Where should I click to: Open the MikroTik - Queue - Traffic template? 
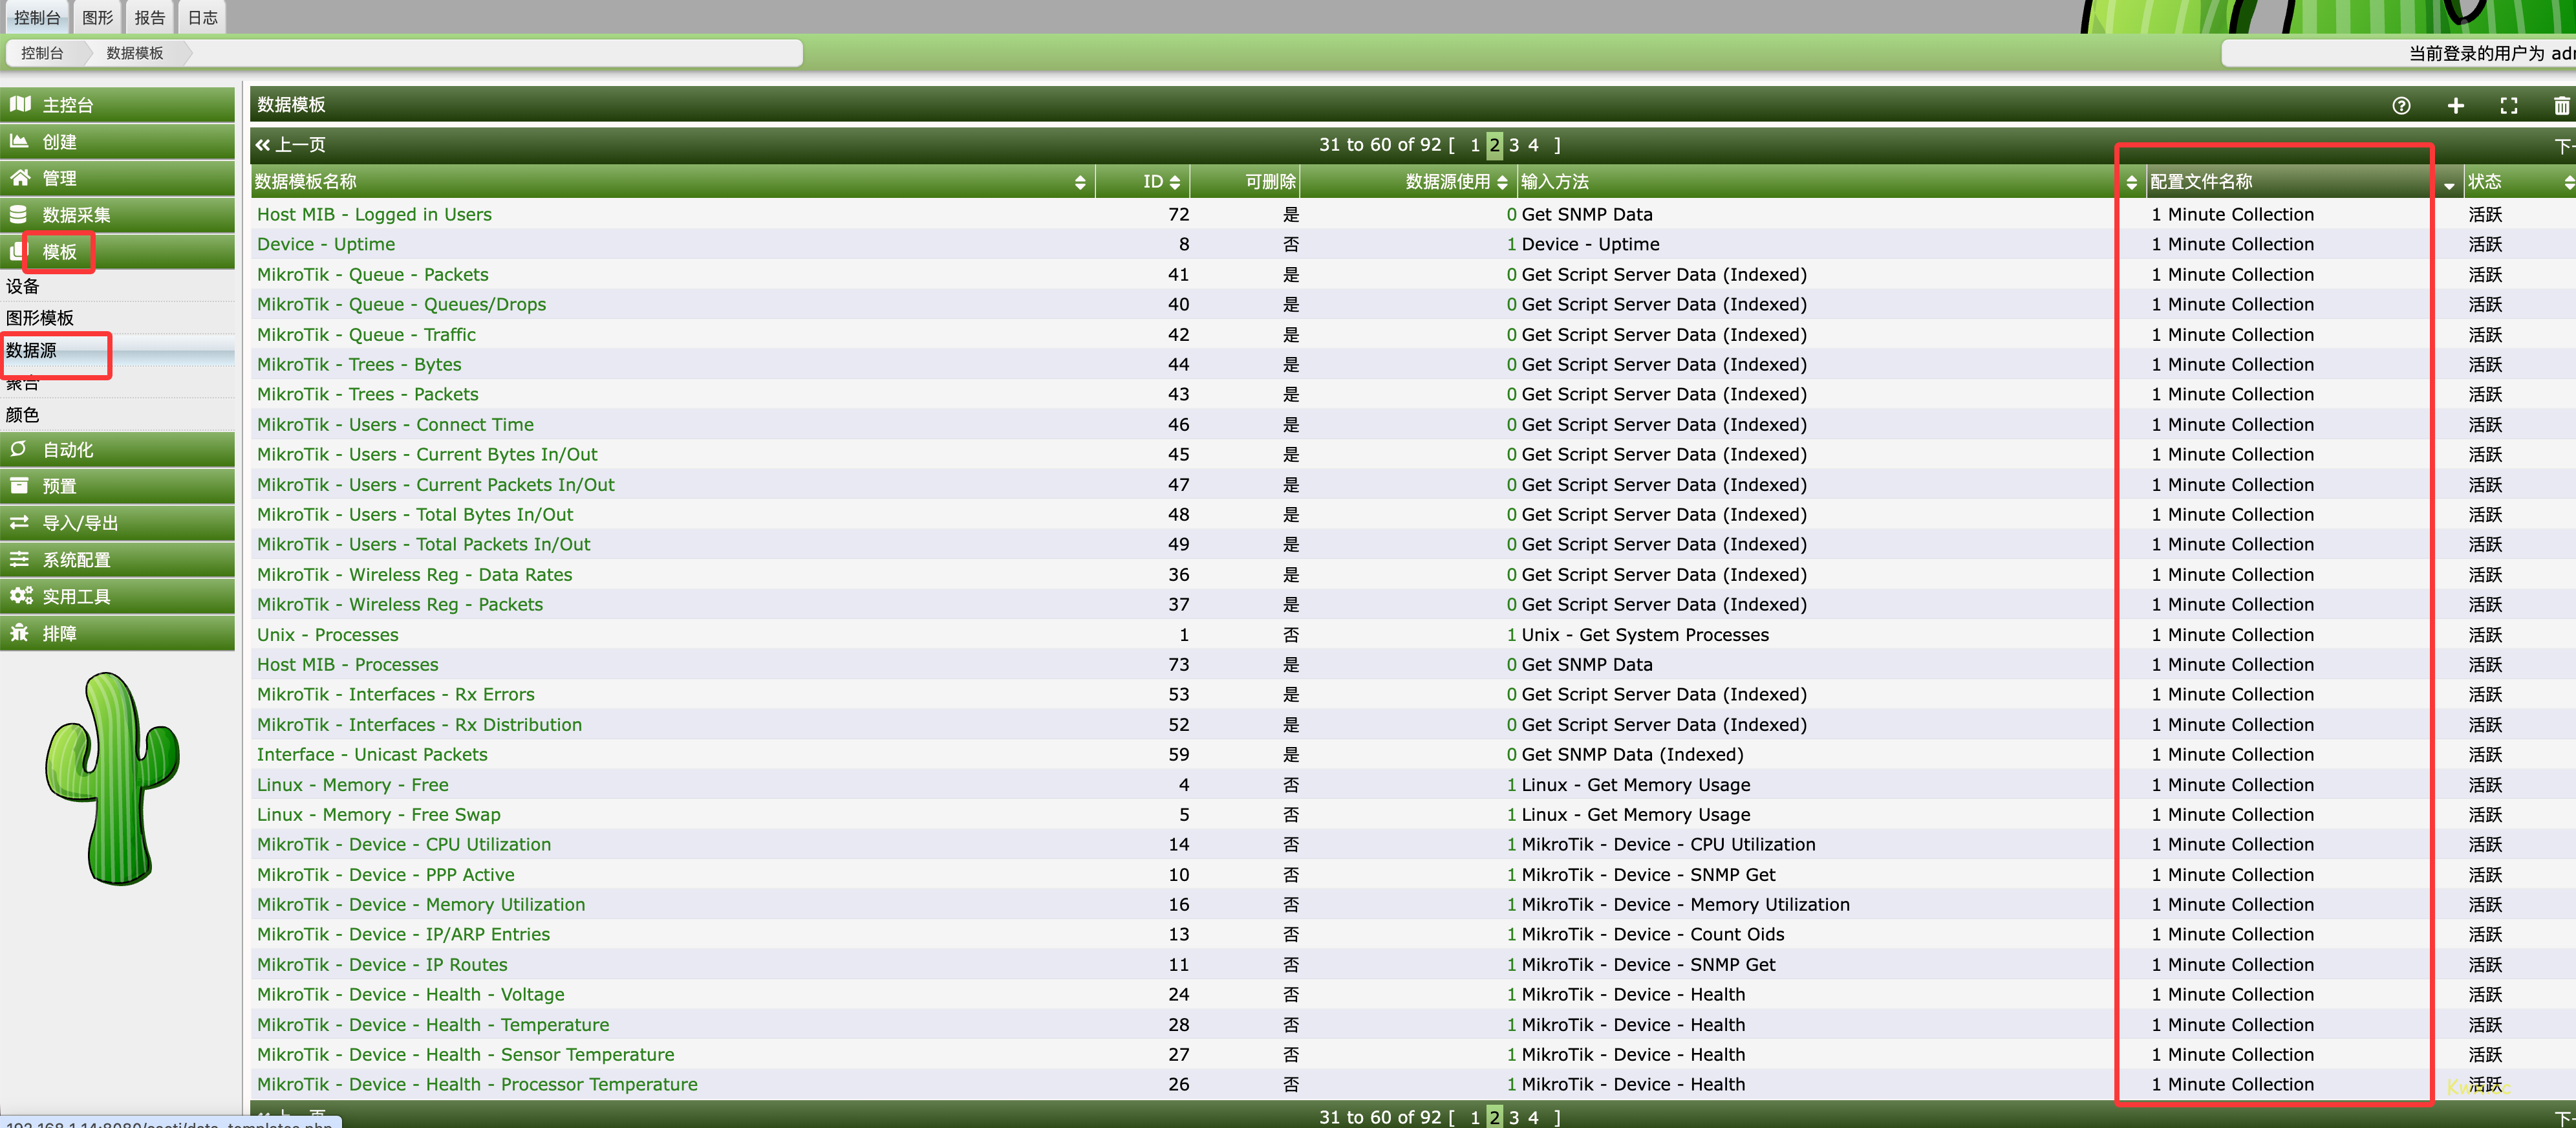(366, 334)
